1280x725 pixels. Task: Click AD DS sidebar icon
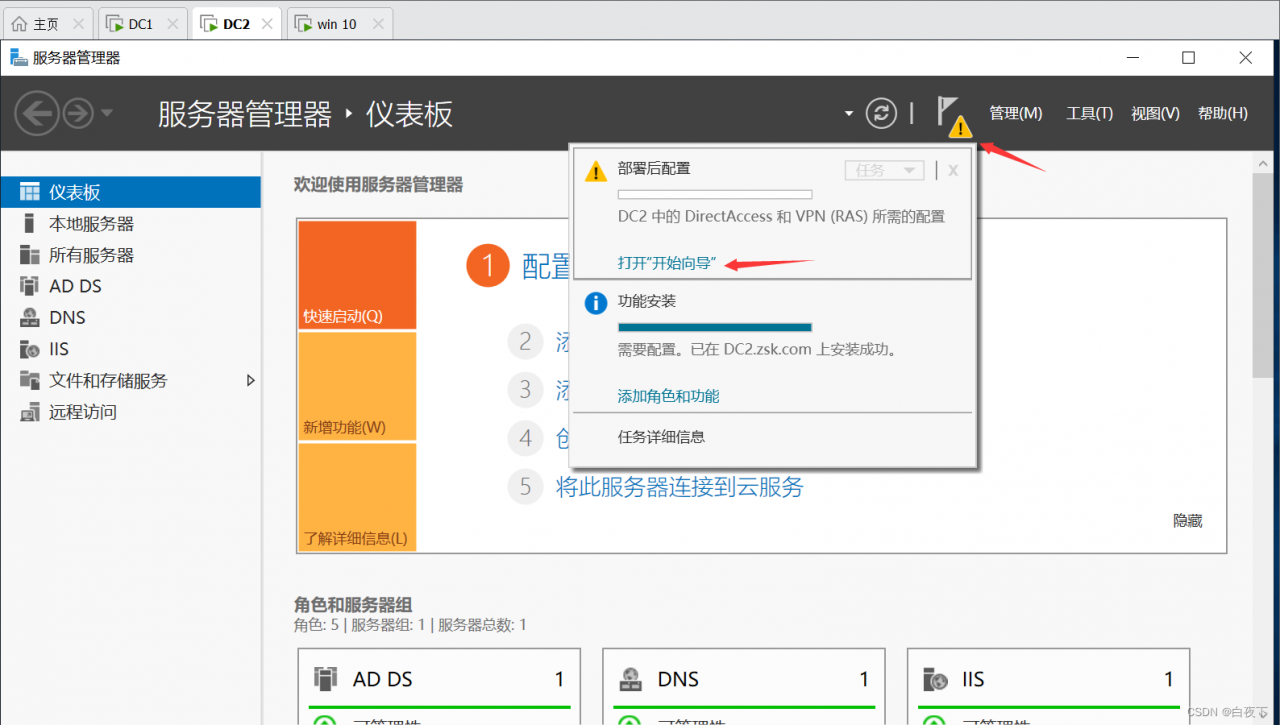tap(30, 286)
